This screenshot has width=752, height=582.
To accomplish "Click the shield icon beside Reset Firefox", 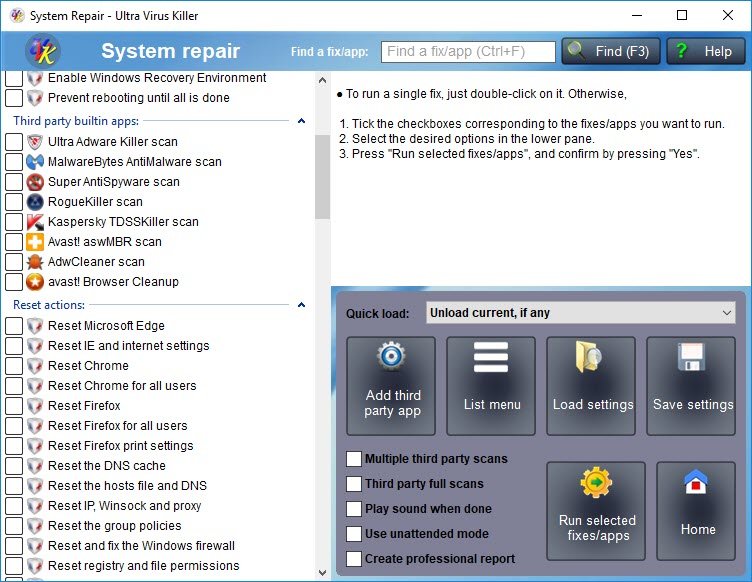I will 35,406.
